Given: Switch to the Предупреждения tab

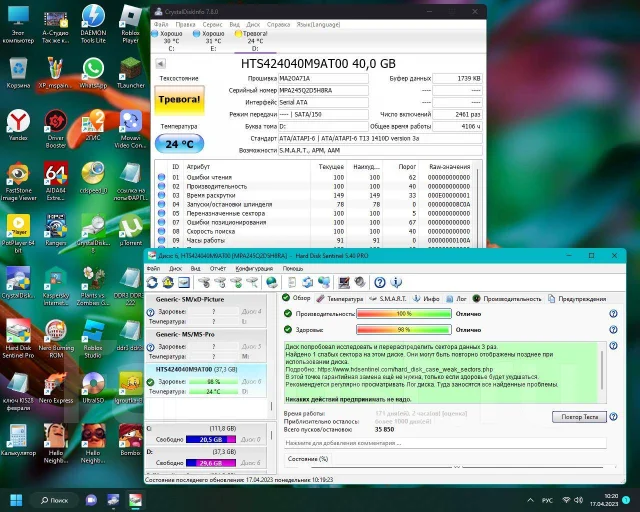Looking at the screenshot, I should click(577, 298).
